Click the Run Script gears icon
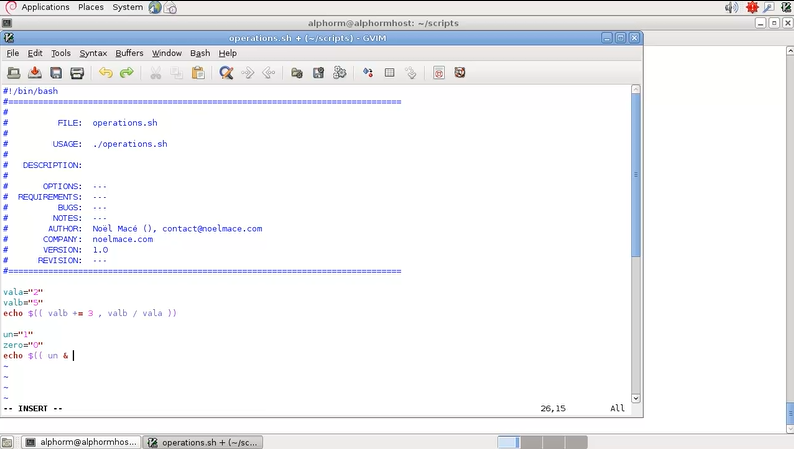 [340, 73]
